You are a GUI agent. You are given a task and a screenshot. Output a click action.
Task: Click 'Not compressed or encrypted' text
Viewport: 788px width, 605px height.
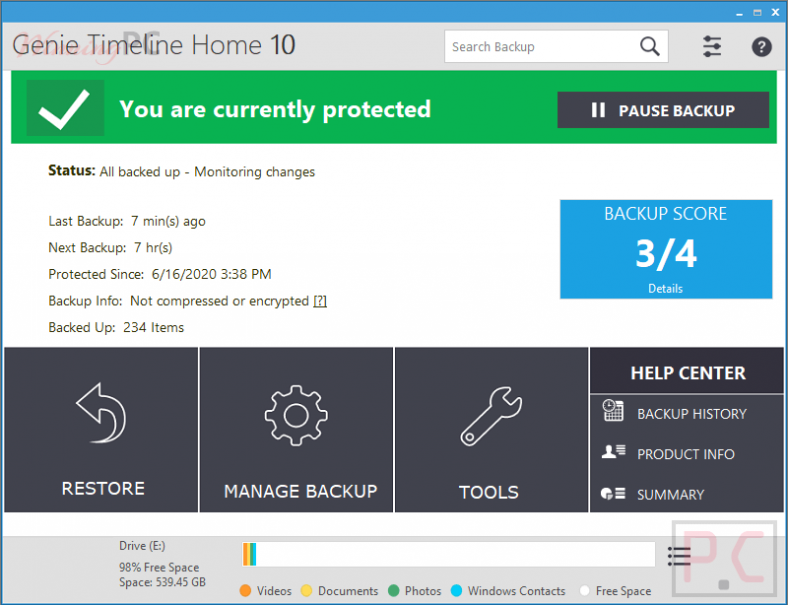219,301
